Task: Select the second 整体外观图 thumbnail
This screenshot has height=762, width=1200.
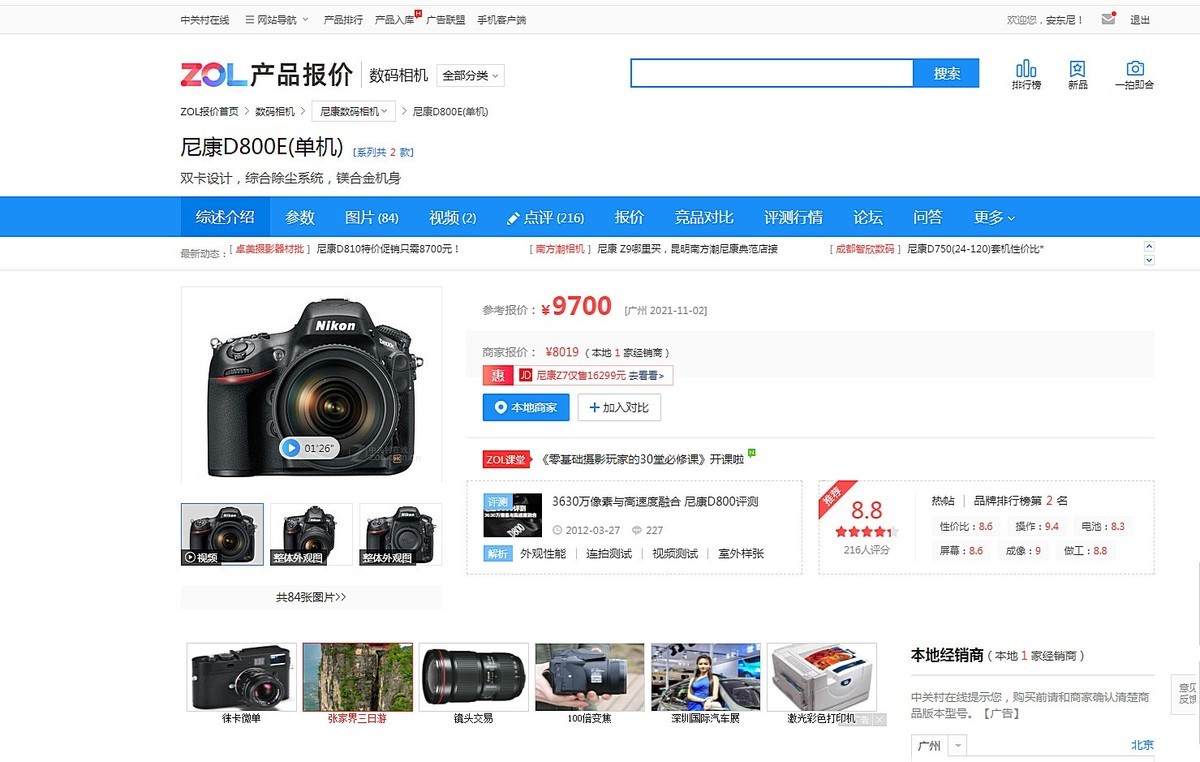Action: coord(400,534)
